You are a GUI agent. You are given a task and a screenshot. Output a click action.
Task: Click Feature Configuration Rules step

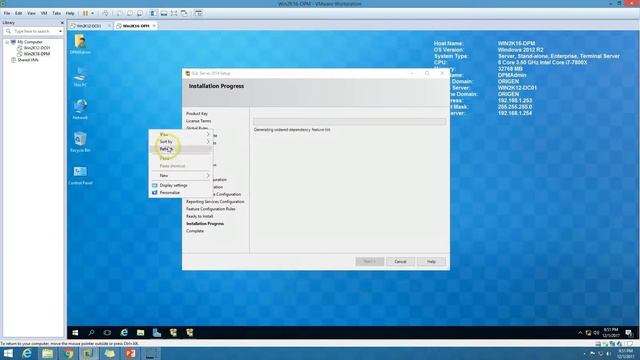click(211, 209)
